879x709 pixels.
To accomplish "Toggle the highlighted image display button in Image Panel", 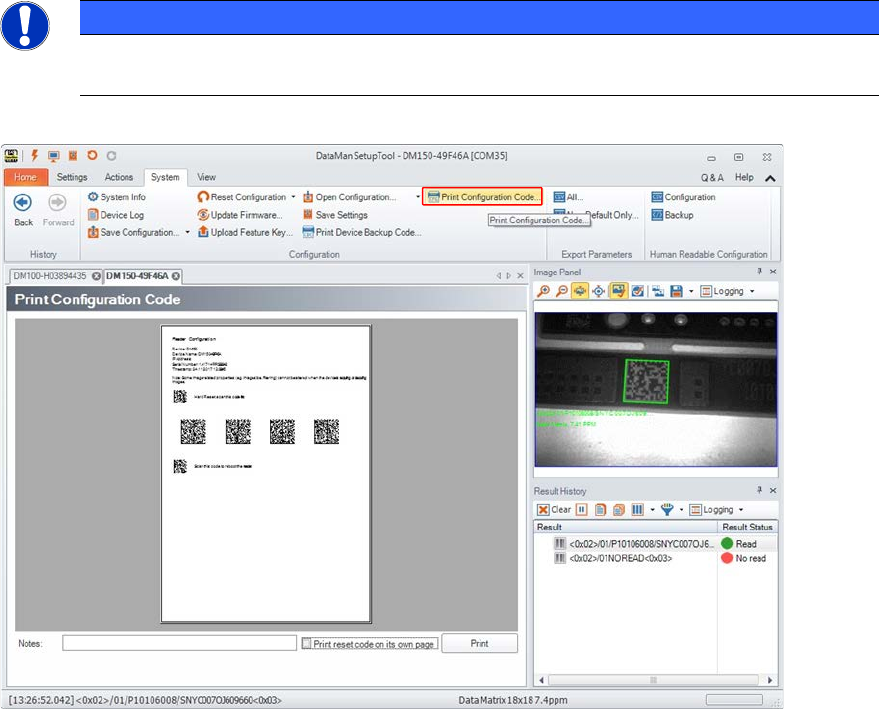I will pyautogui.click(x=619, y=291).
